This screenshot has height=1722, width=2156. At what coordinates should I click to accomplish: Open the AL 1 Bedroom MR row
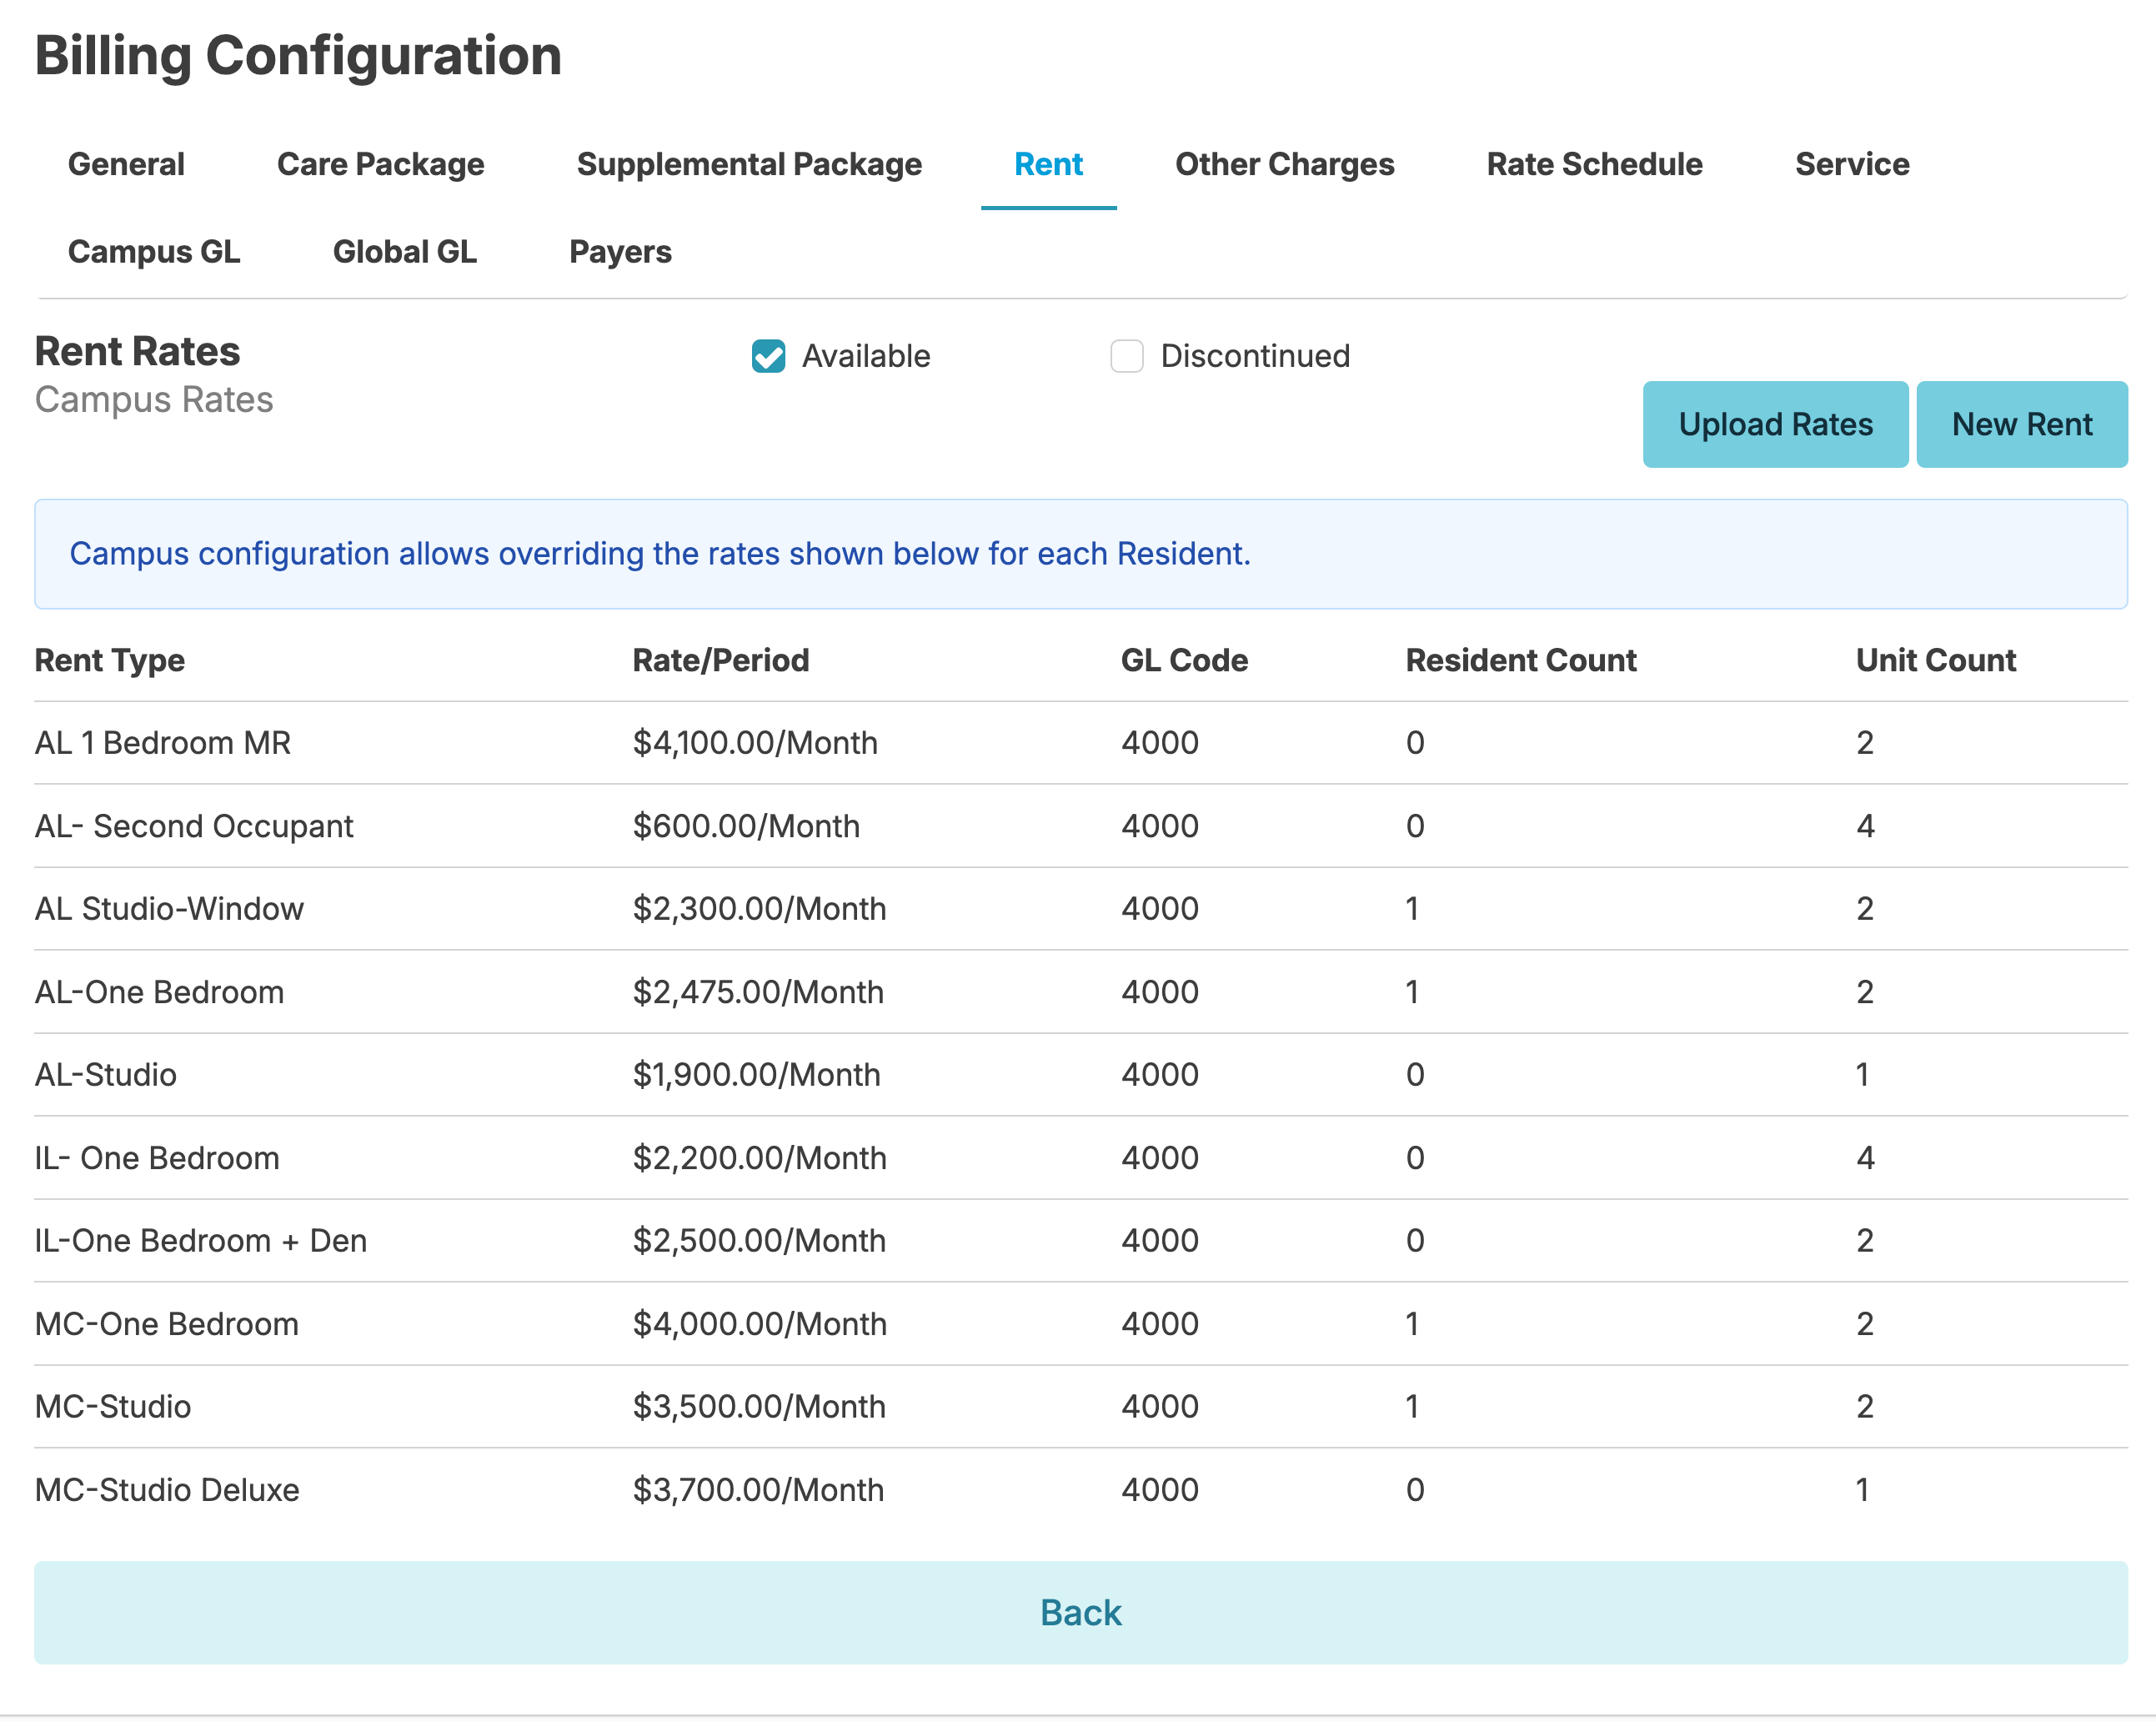[x=163, y=743]
